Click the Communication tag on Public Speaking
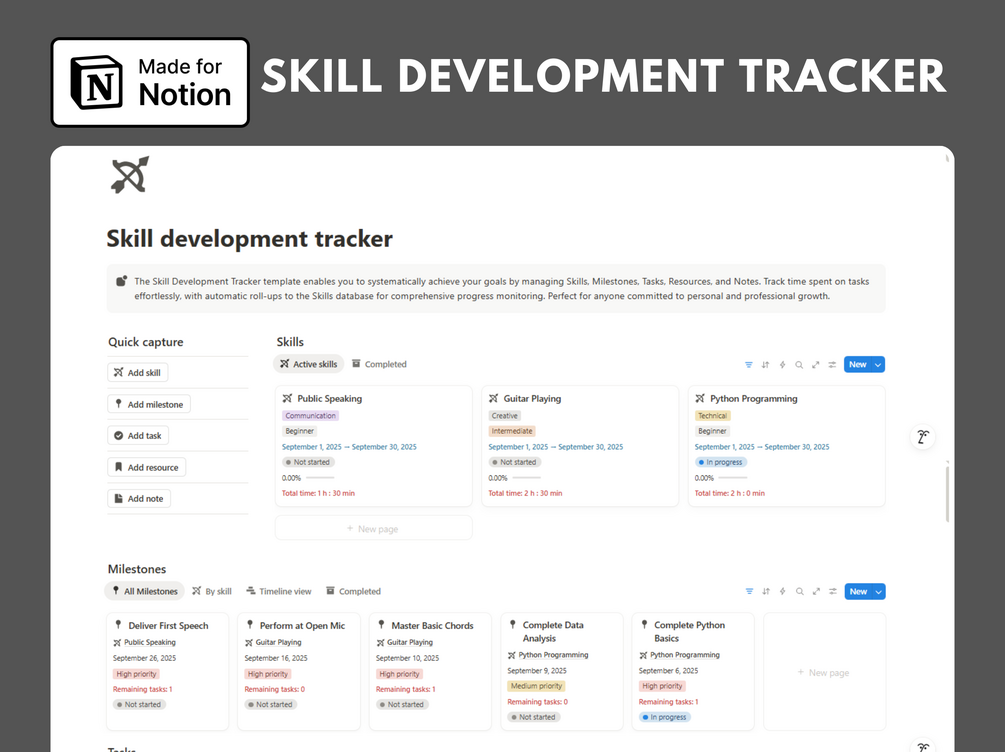1005x752 pixels. 310,415
